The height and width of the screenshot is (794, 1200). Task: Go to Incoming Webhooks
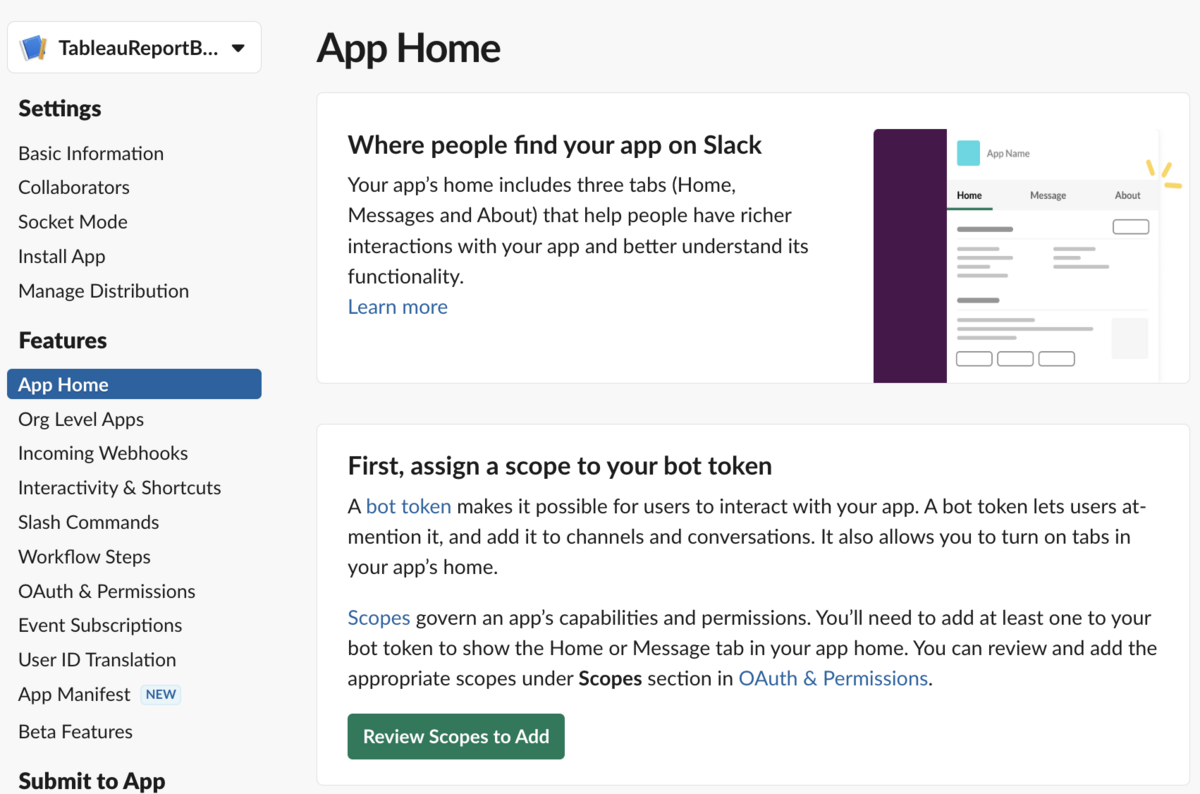click(x=103, y=453)
